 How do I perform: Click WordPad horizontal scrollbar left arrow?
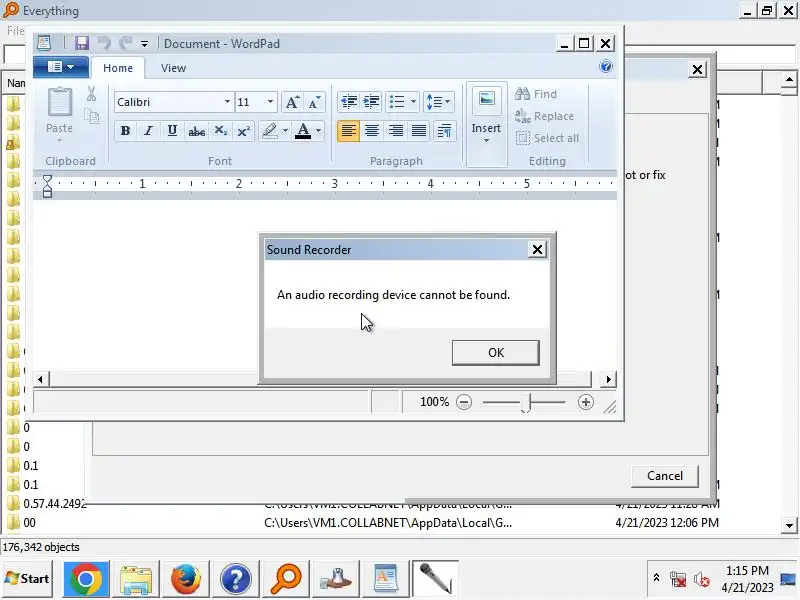click(x=40, y=379)
